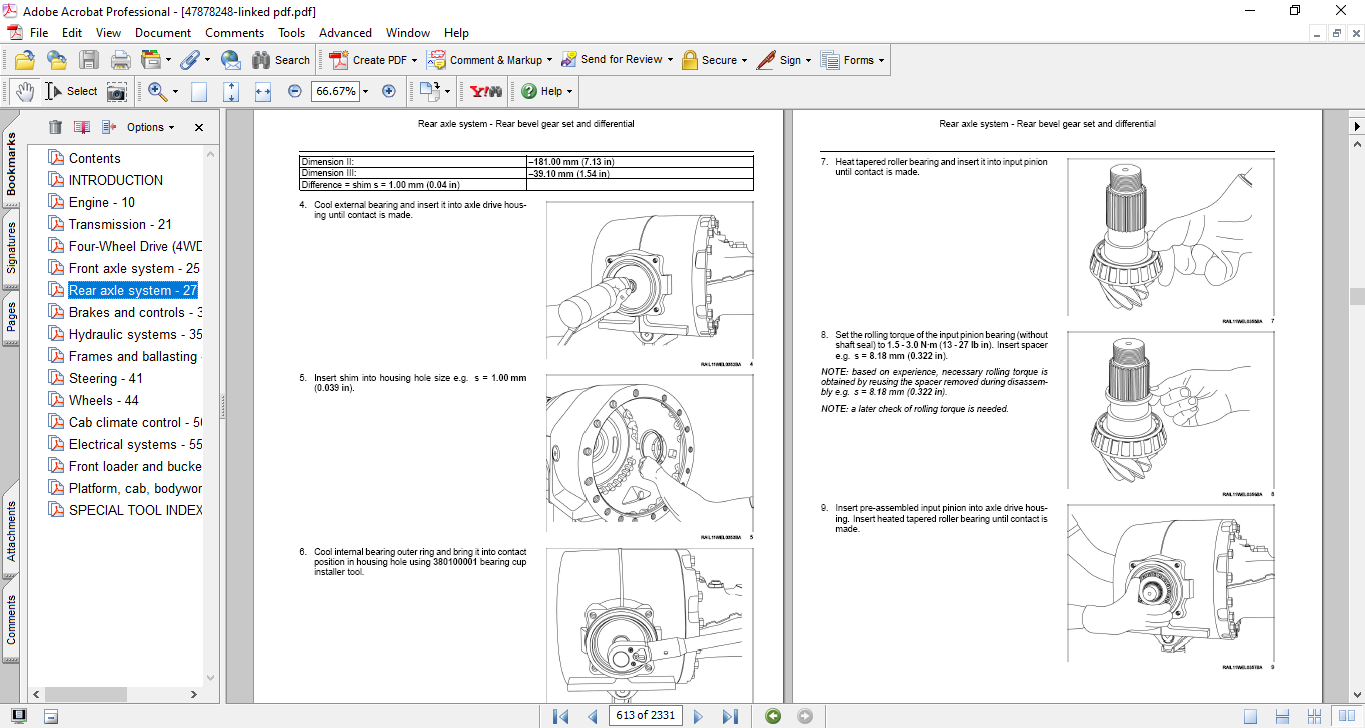Select the Hand tool
This screenshot has width=1365, height=728.
(24, 91)
